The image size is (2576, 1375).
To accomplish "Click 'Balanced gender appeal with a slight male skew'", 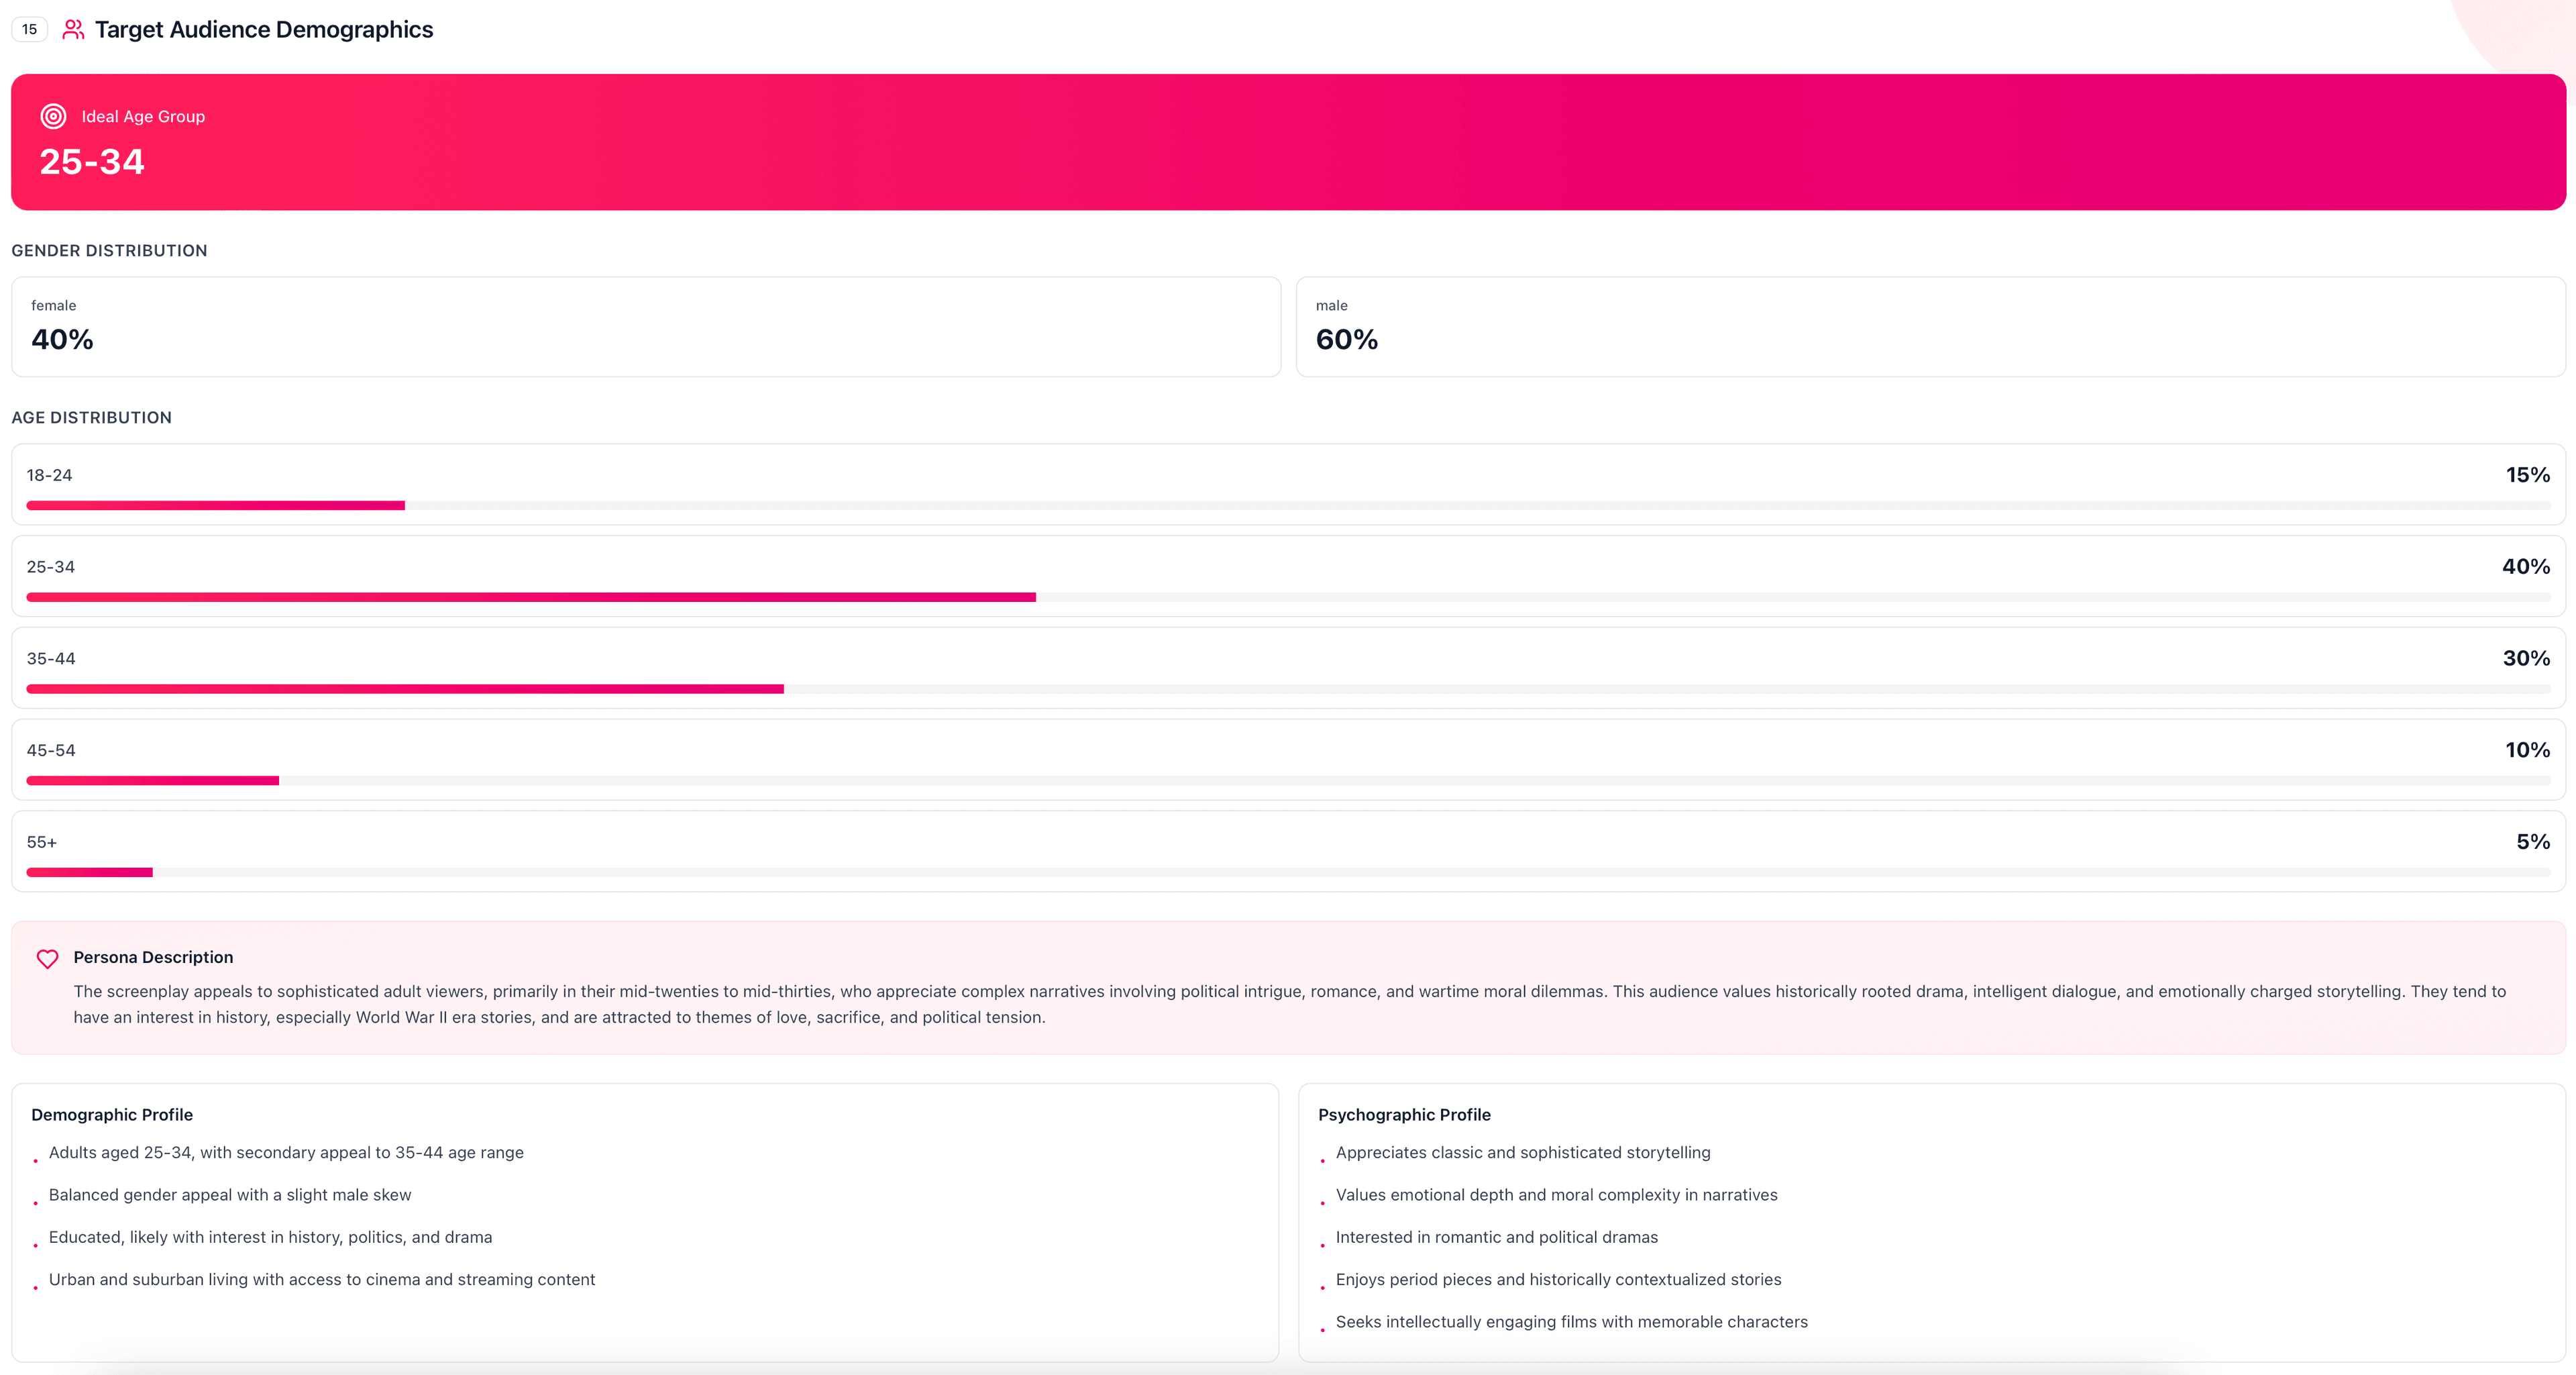I will 230,1196.
